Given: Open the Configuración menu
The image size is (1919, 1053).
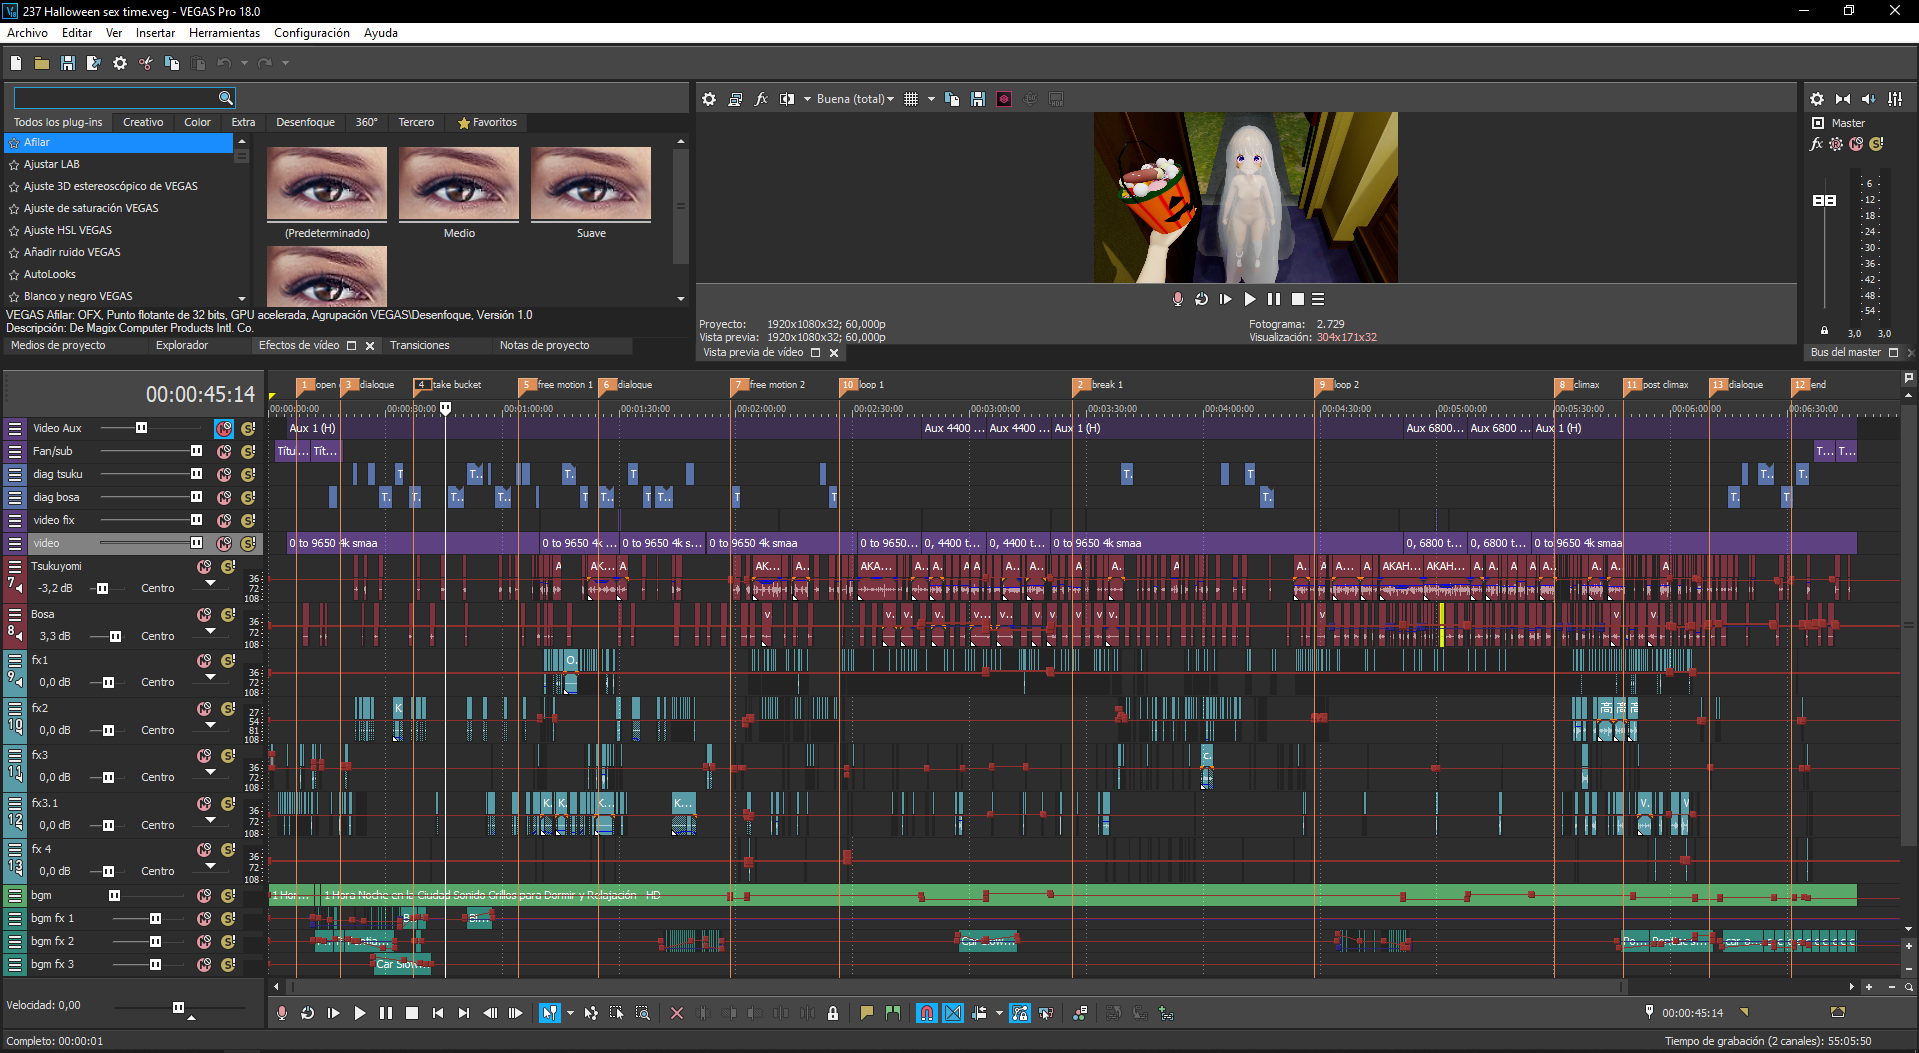Looking at the screenshot, I should [312, 33].
